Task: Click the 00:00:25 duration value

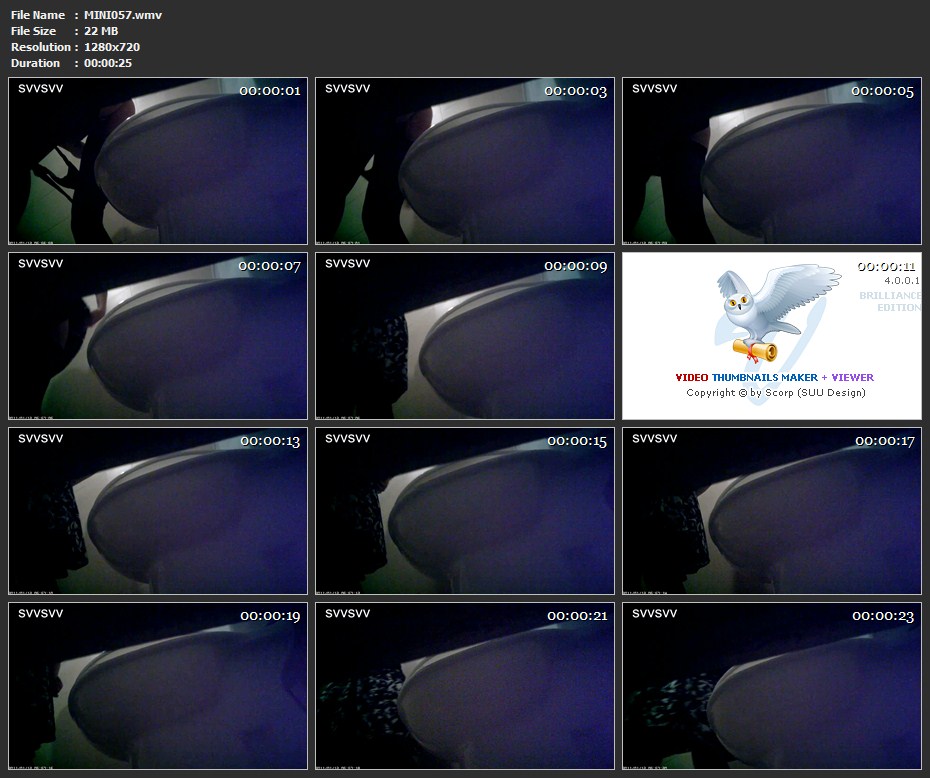Action: [108, 63]
